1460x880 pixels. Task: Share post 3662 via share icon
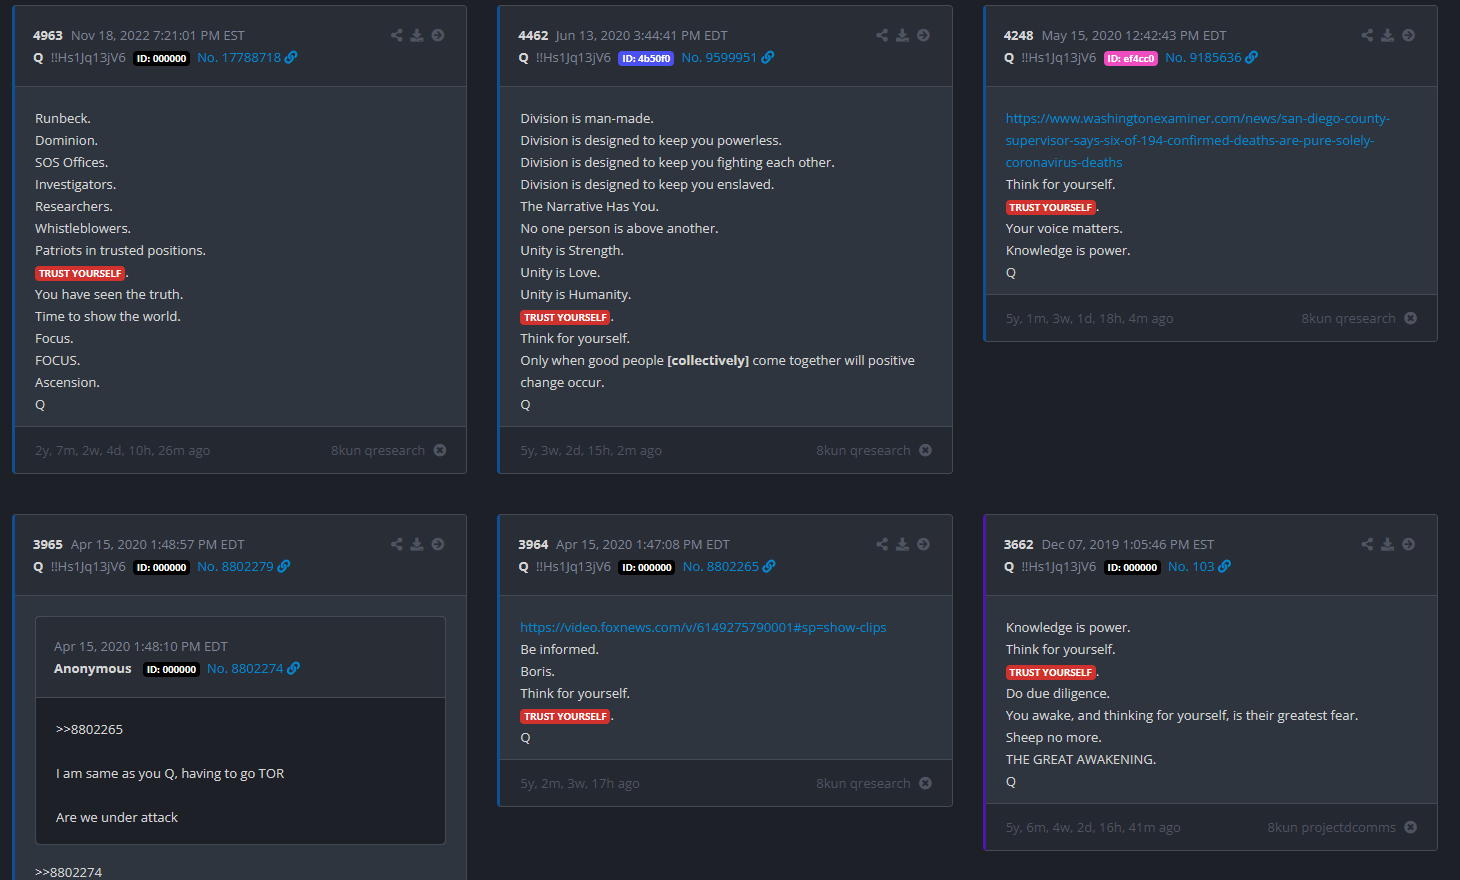pos(1367,544)
